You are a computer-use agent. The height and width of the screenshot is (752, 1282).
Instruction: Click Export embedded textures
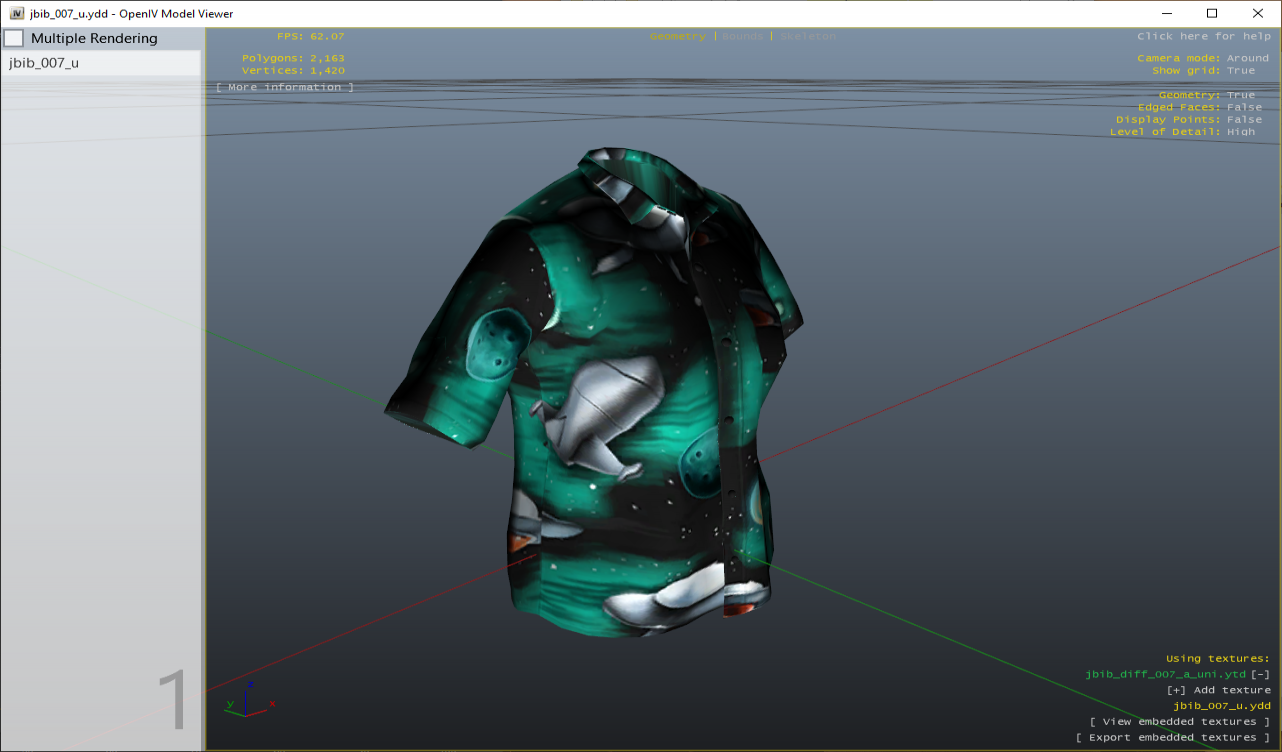[x=1174, y=737]
